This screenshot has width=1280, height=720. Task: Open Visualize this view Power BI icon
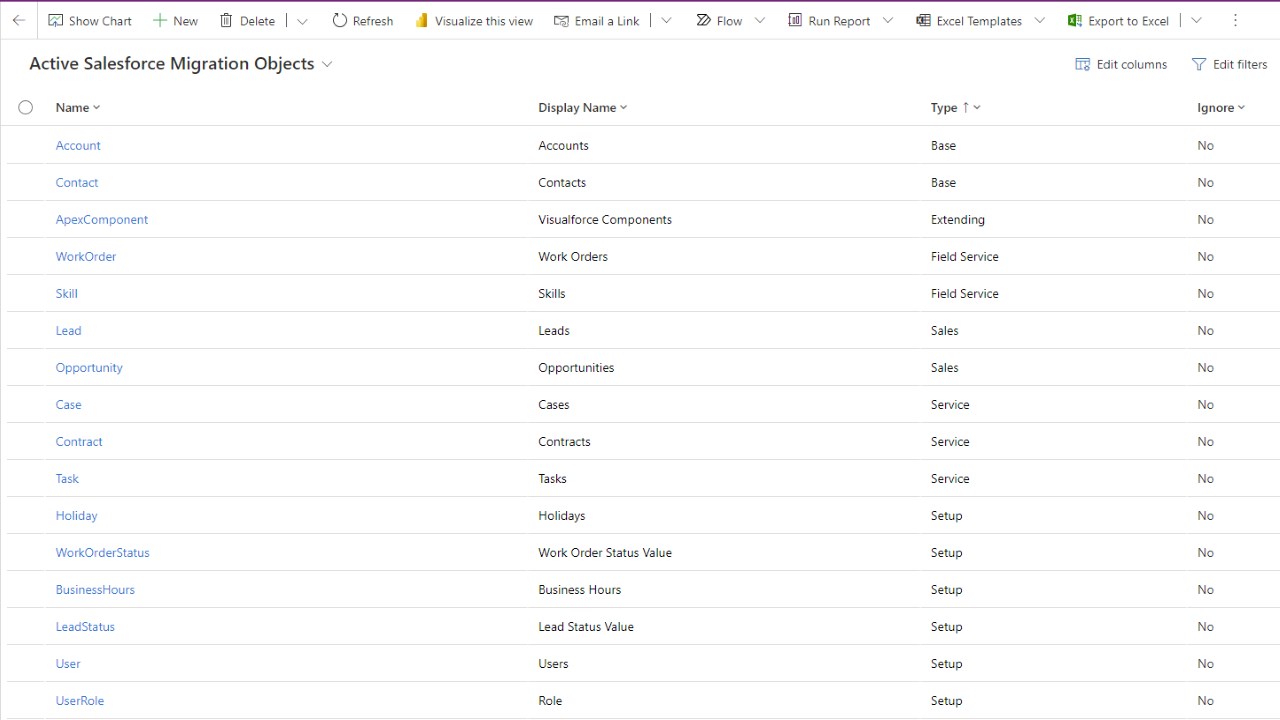[x=422, y=20]
